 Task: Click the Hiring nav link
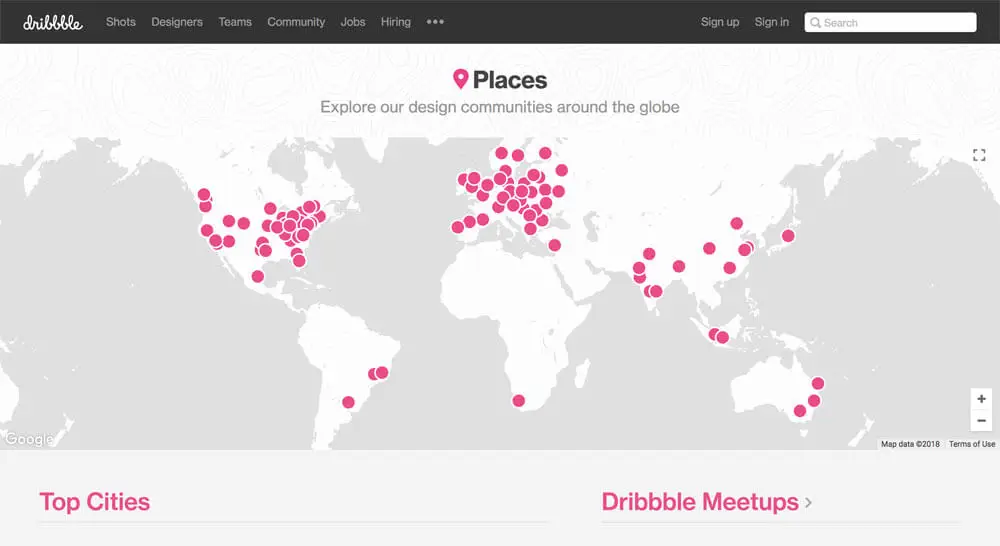(395, 22)
